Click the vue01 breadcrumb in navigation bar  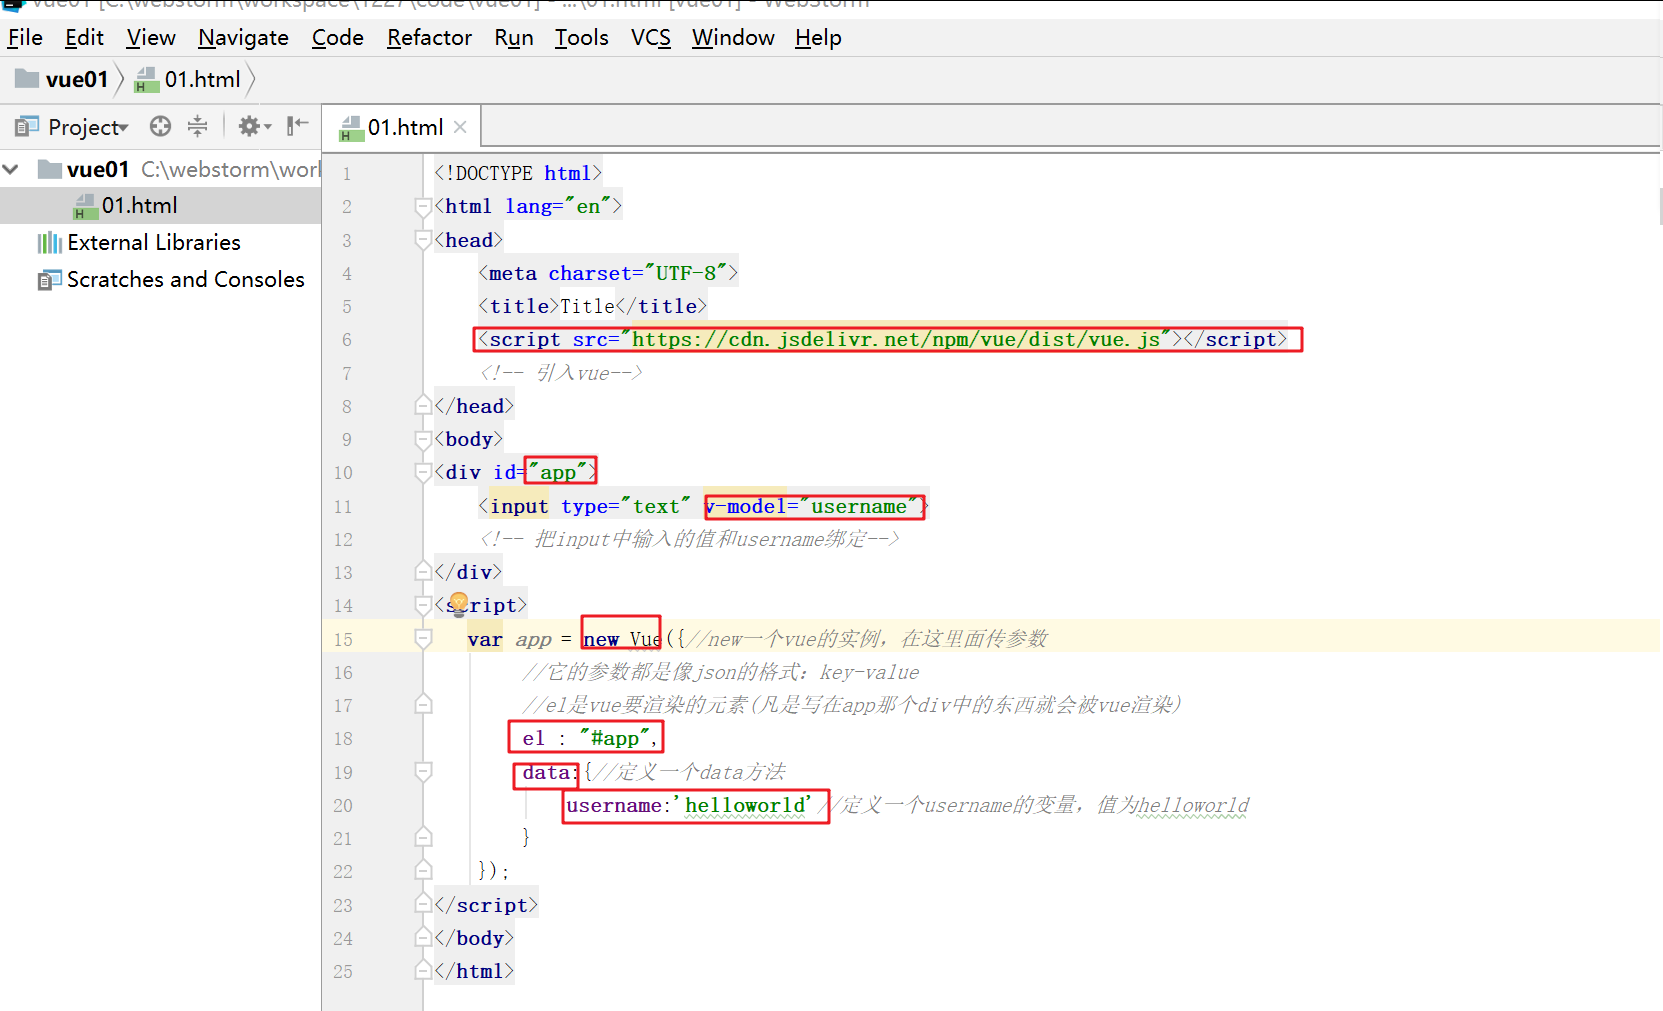pyautogui.click(x=62, y=79)
